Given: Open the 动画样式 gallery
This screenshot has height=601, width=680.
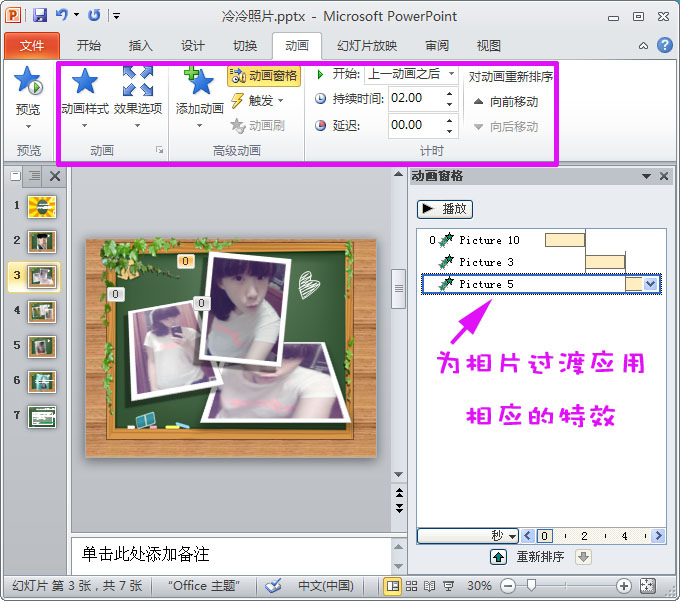Looking at the screenshot, I should coord(85,96).
